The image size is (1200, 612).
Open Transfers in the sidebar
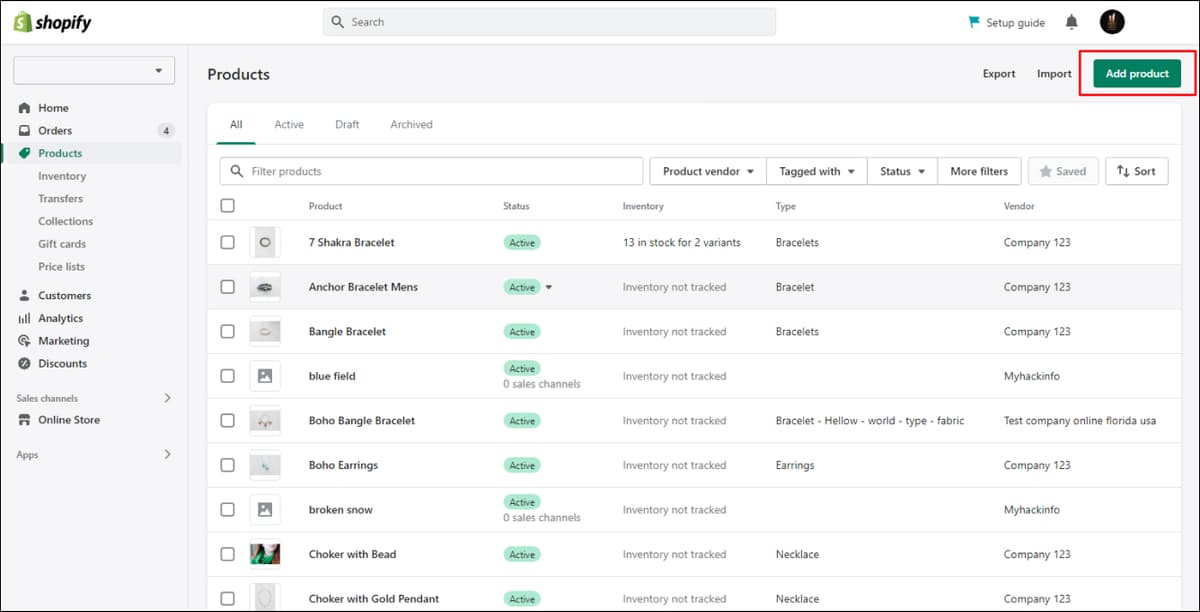60,198
